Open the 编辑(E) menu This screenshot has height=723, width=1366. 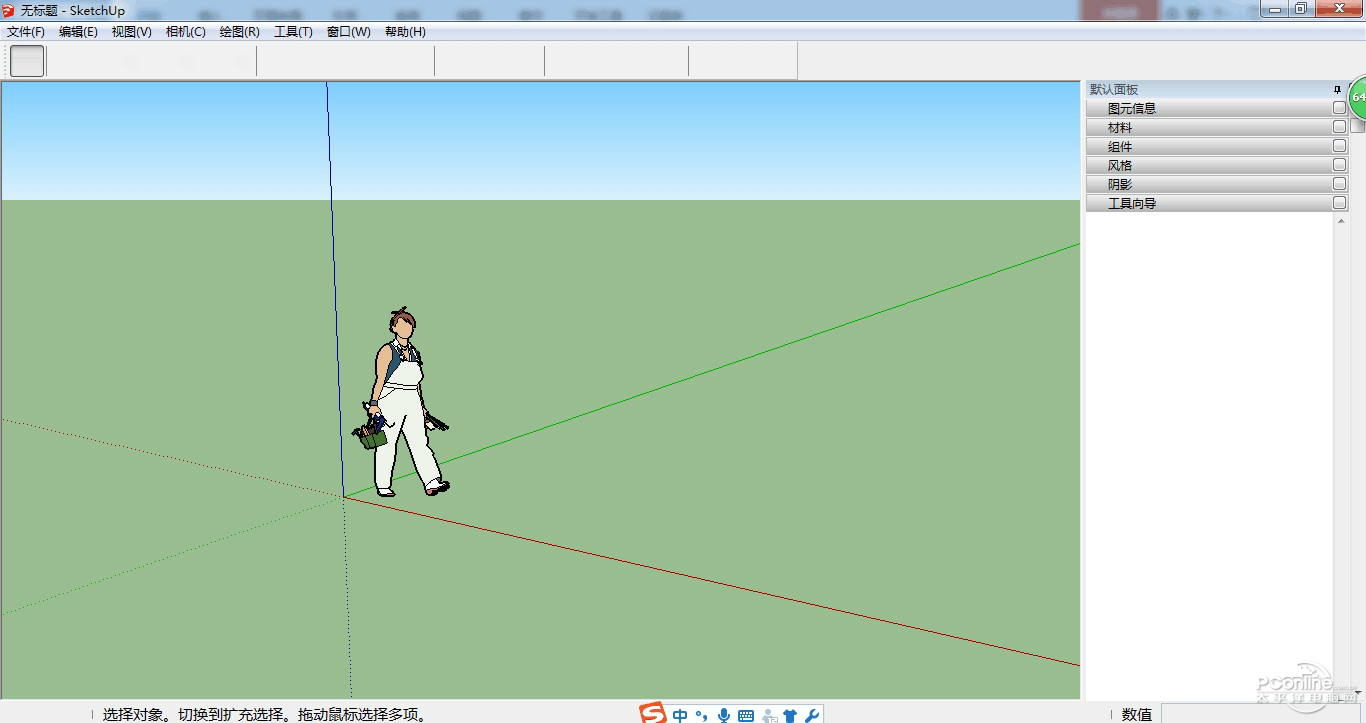pos(78,32)
